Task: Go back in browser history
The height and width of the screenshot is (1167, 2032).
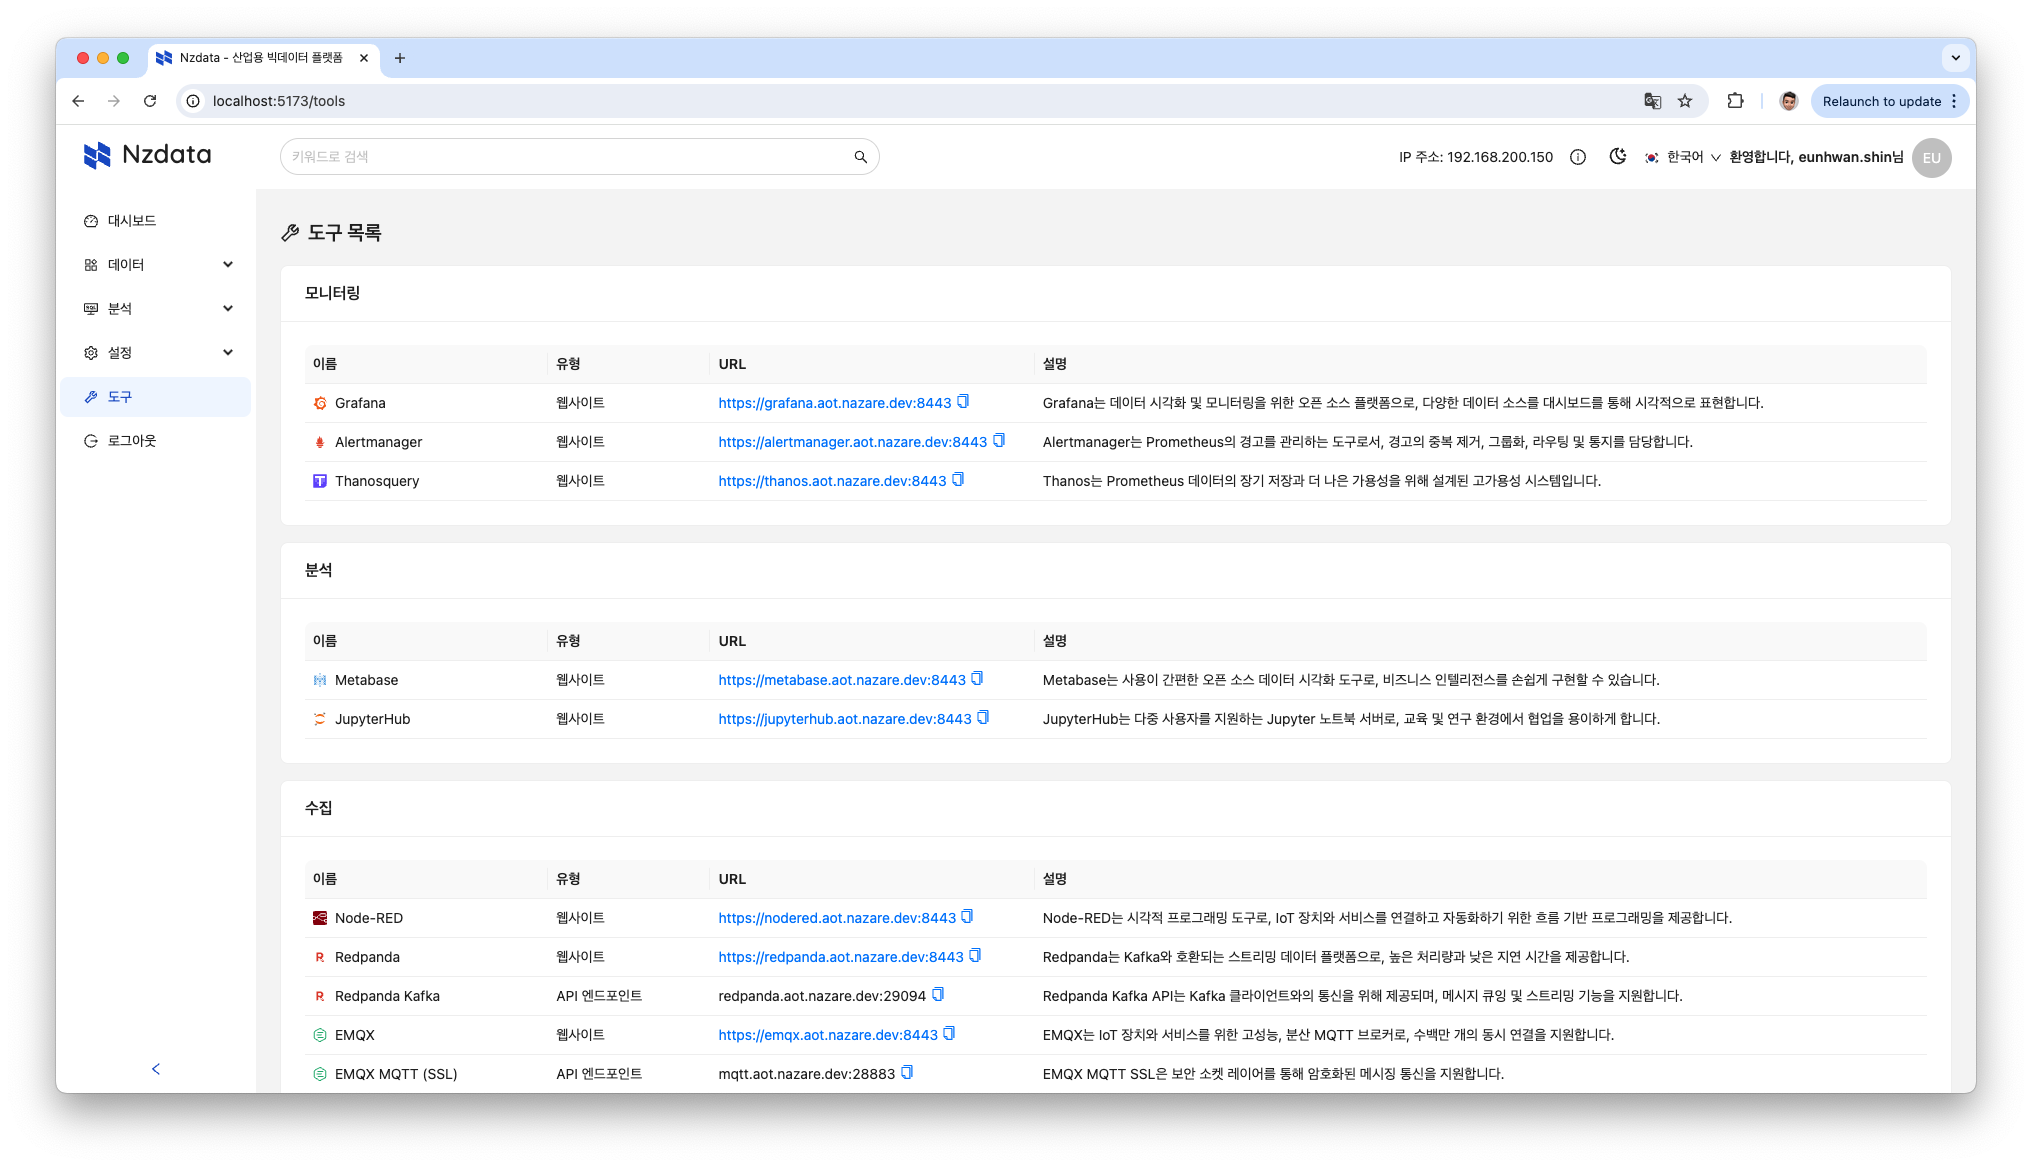Action: pyautogui.click(x=78, y=101)
